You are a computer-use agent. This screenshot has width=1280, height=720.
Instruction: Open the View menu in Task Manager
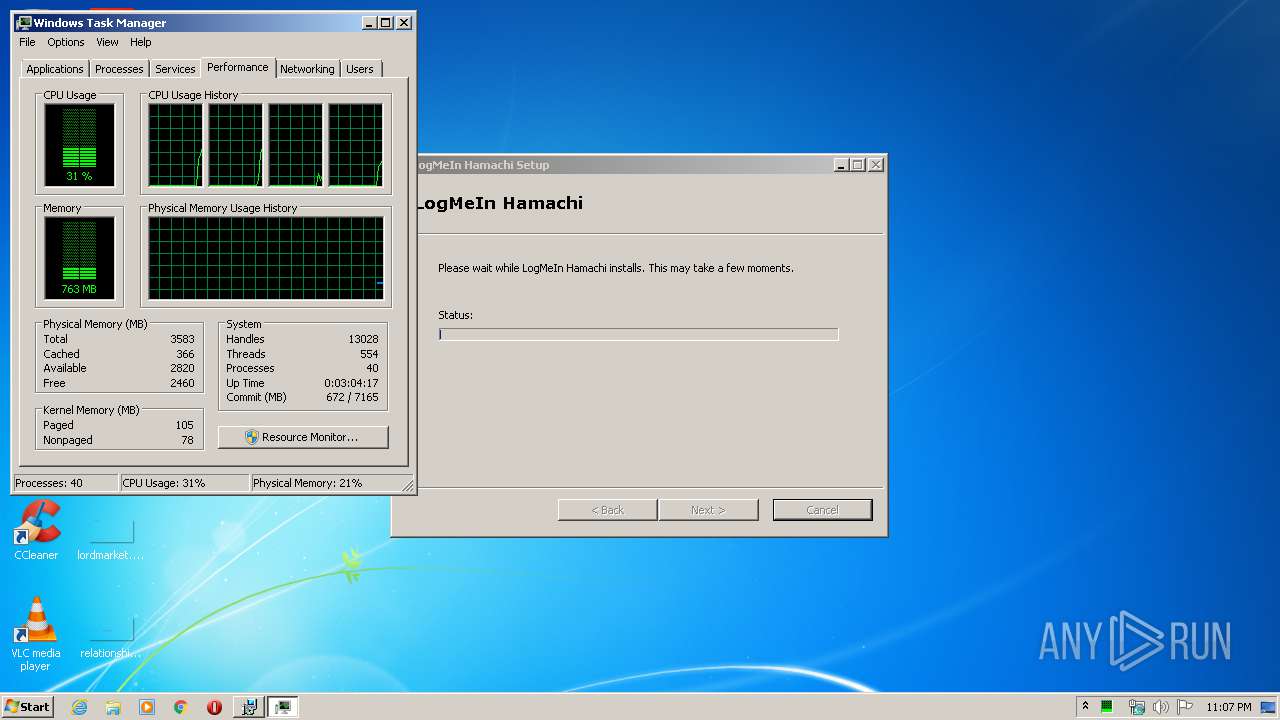(107, 42)
